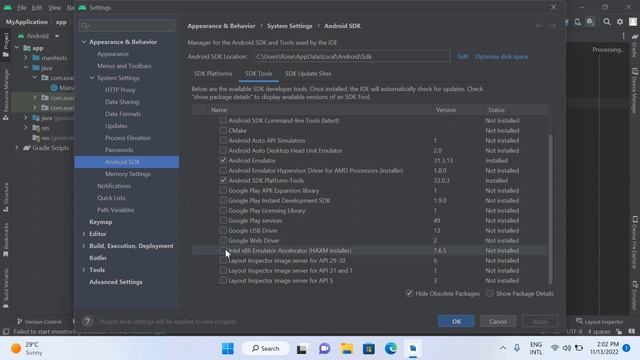The width and height of the screenshot is (640, 360).
Task: Open the Version Control tool window
Action: 39,322
